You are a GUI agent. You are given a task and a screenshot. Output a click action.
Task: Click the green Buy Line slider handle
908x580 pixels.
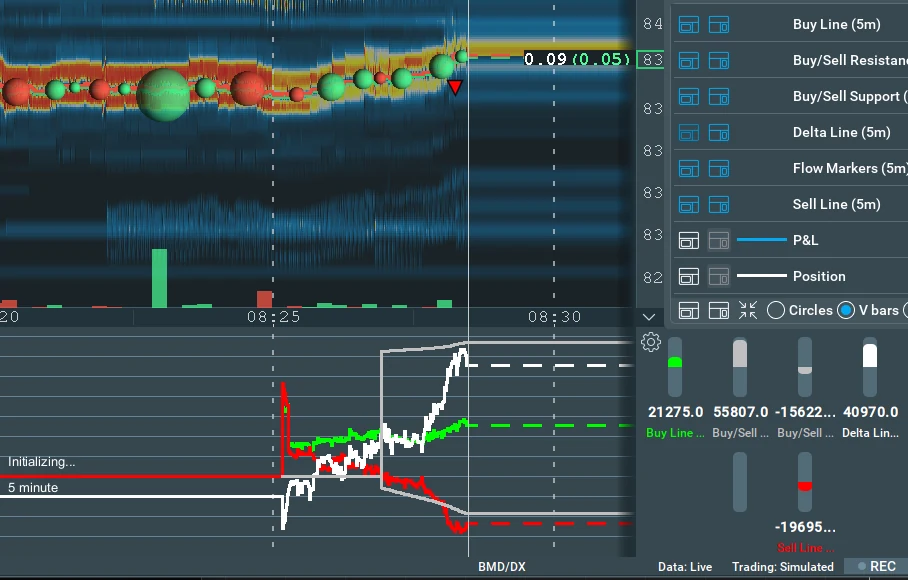click(x=675, y=362)
